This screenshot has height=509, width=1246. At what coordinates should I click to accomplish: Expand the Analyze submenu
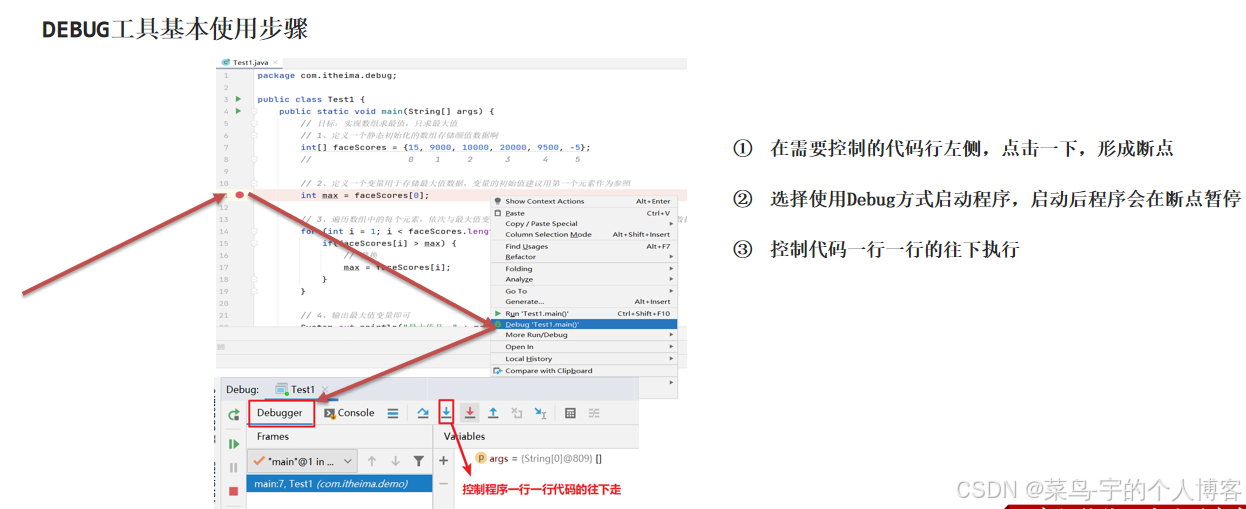(585, 279)
